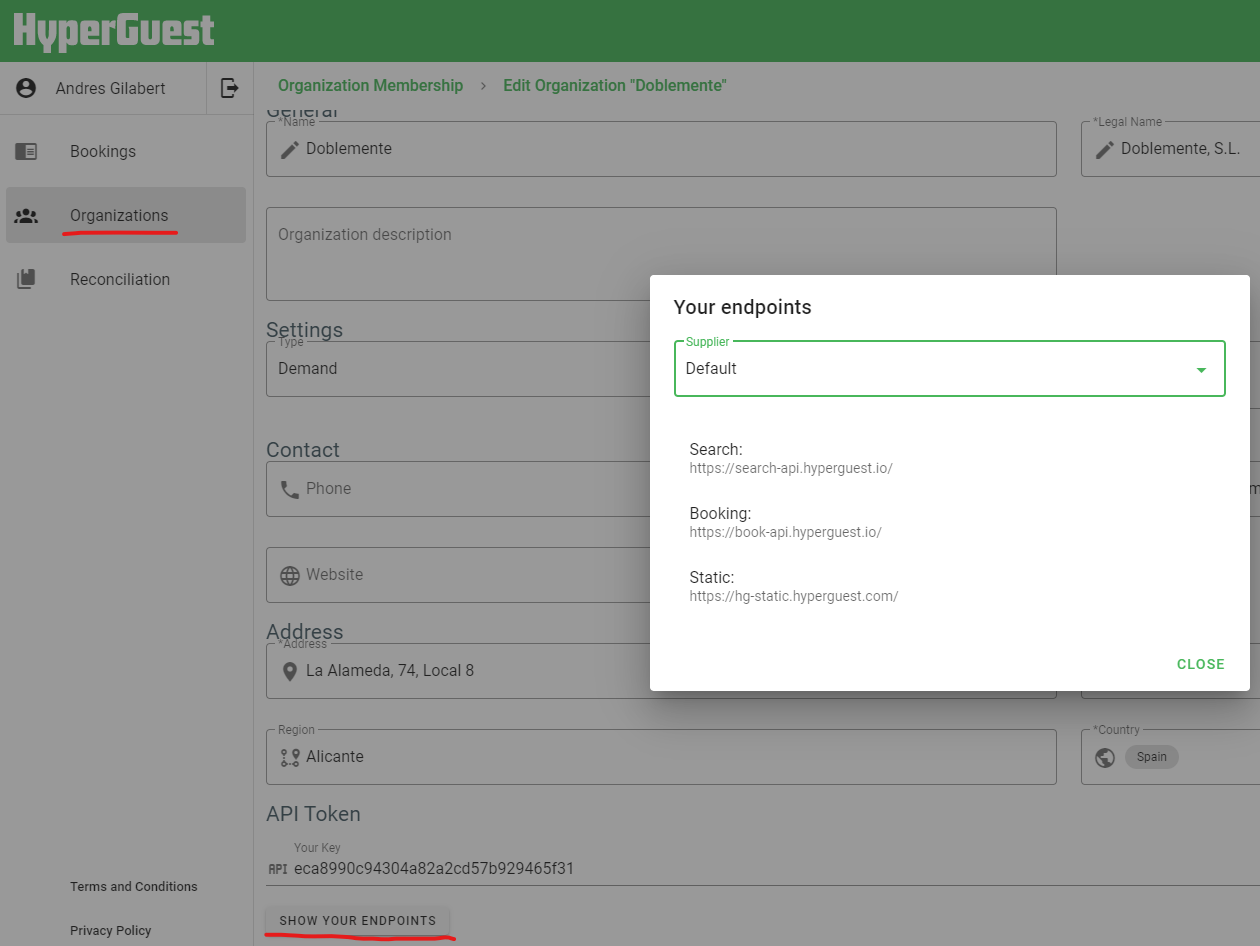Click the region route icon beside Alicante
This screenshot has width=1260, height=946.
(x=290, y=757)
